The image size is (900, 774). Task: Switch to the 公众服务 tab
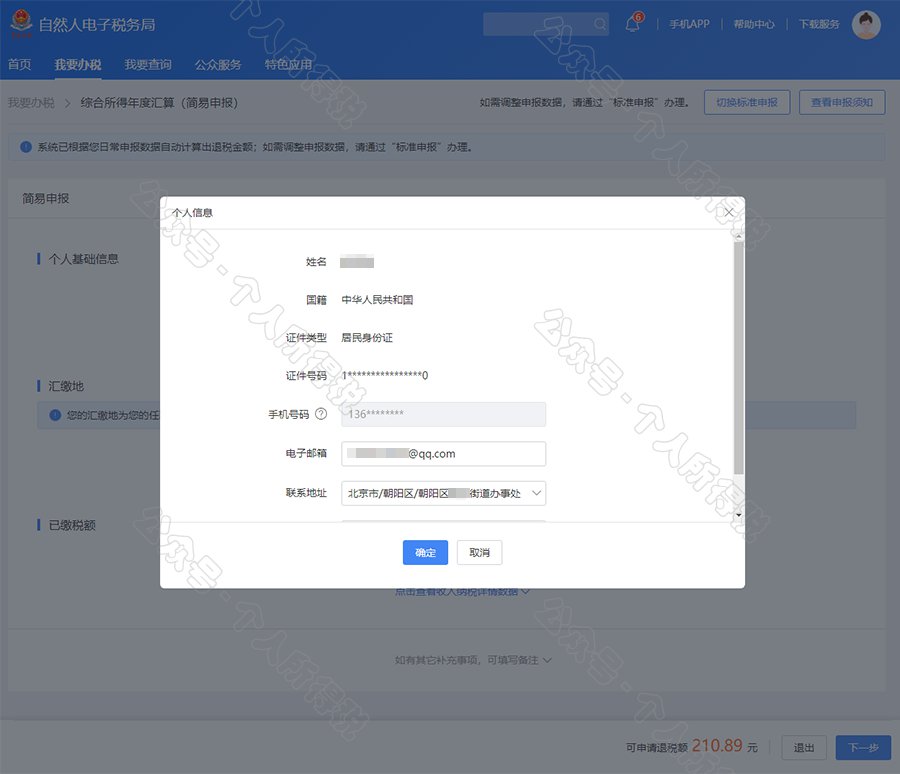[218, 65]
